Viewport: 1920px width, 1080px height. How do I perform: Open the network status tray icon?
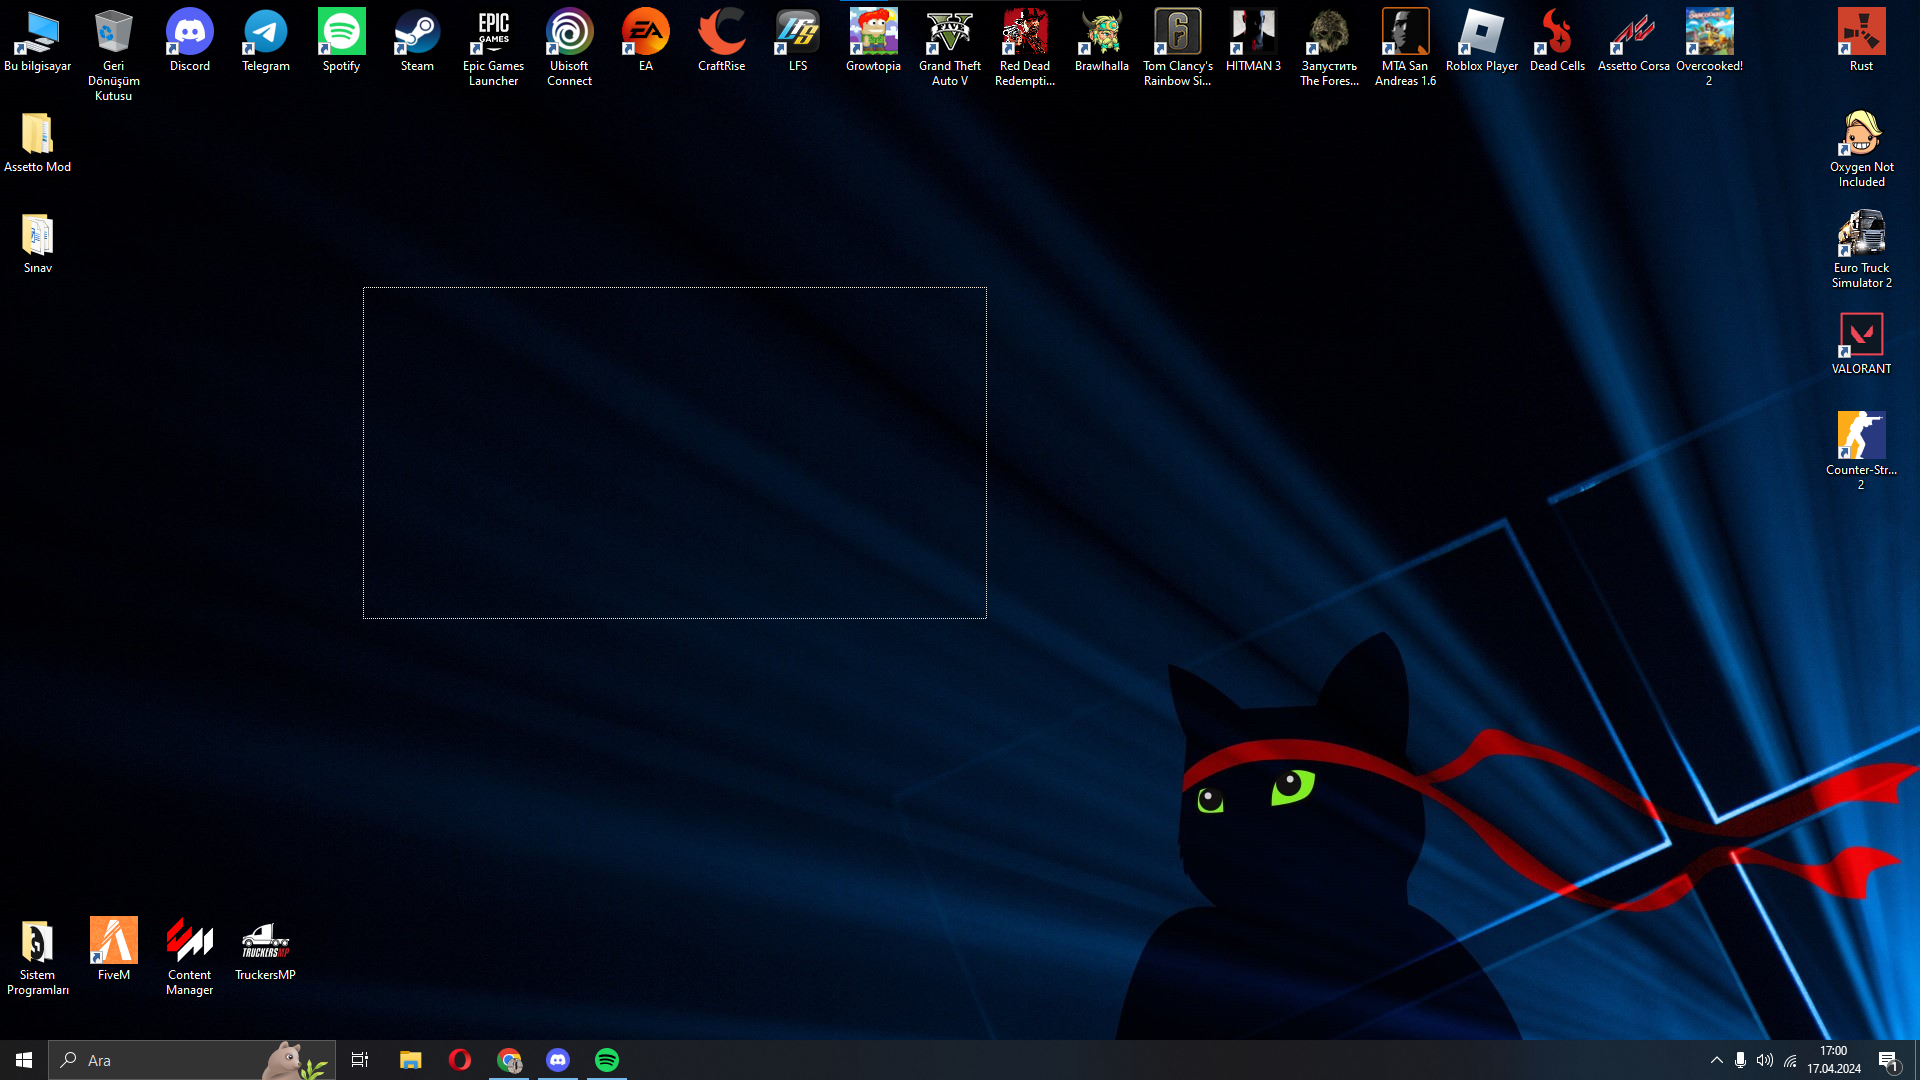pyautogui.click(x=1790, y=1060)
